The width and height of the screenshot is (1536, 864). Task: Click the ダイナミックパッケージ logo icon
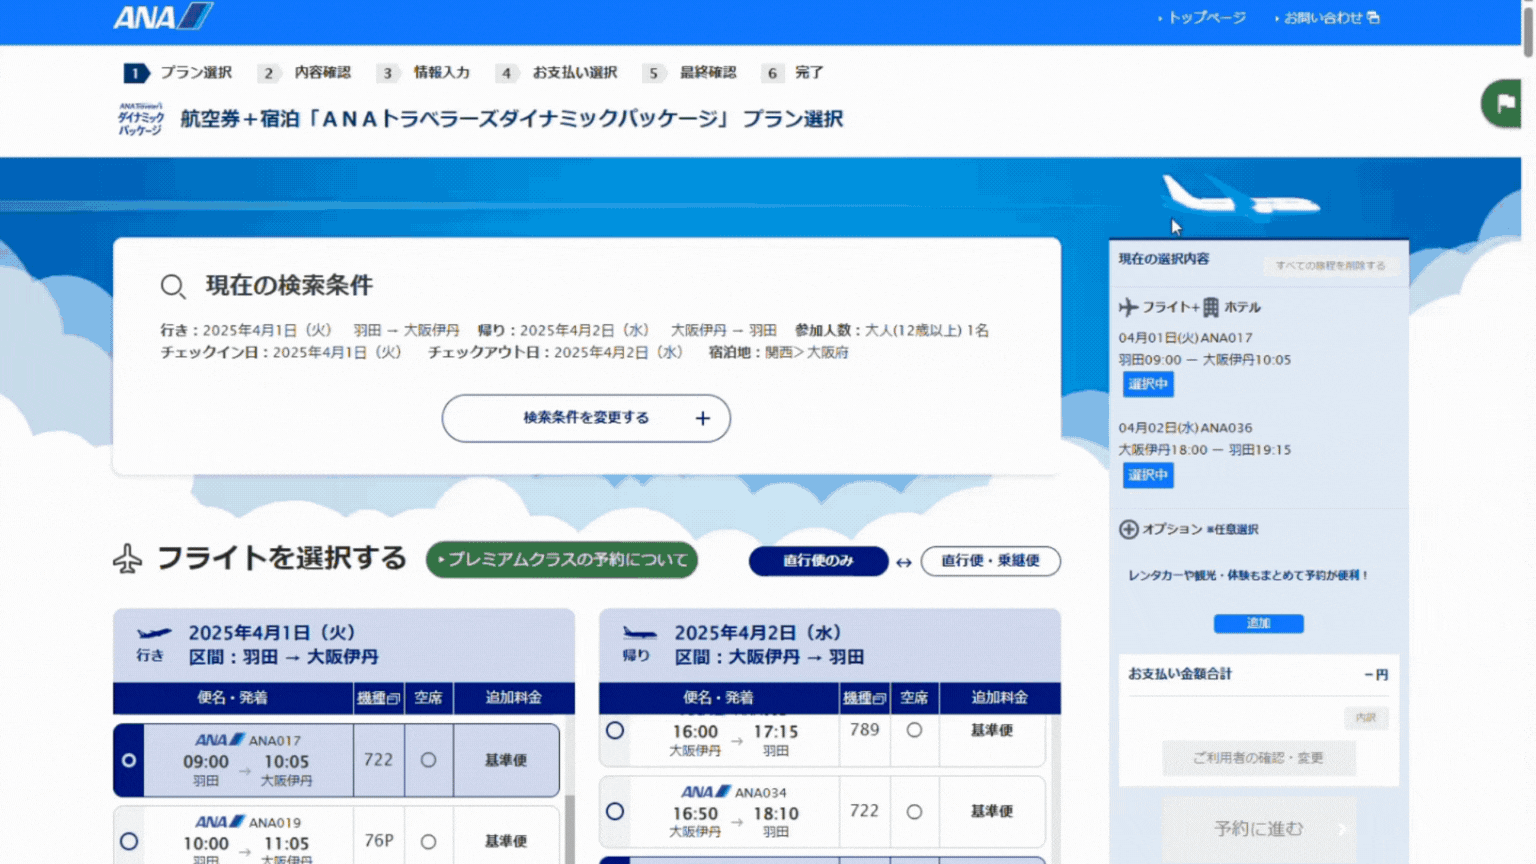[141, 119]
